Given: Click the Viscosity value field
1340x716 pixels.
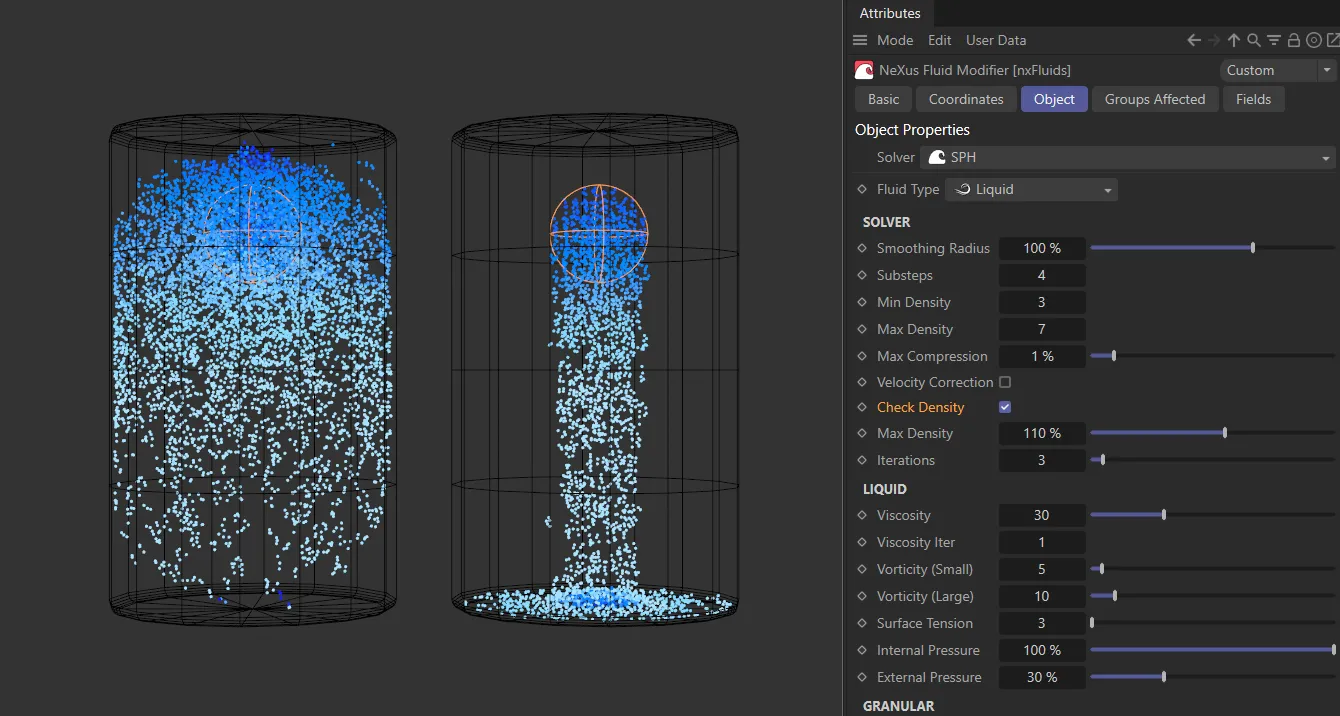Looking at the screenshot, I should point(1041,515).
